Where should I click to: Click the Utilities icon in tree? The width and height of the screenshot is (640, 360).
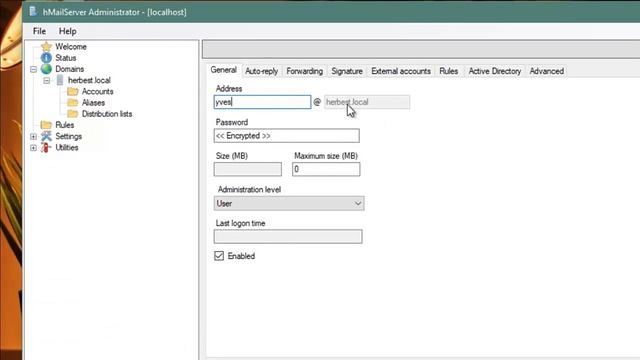coord(46,147)
